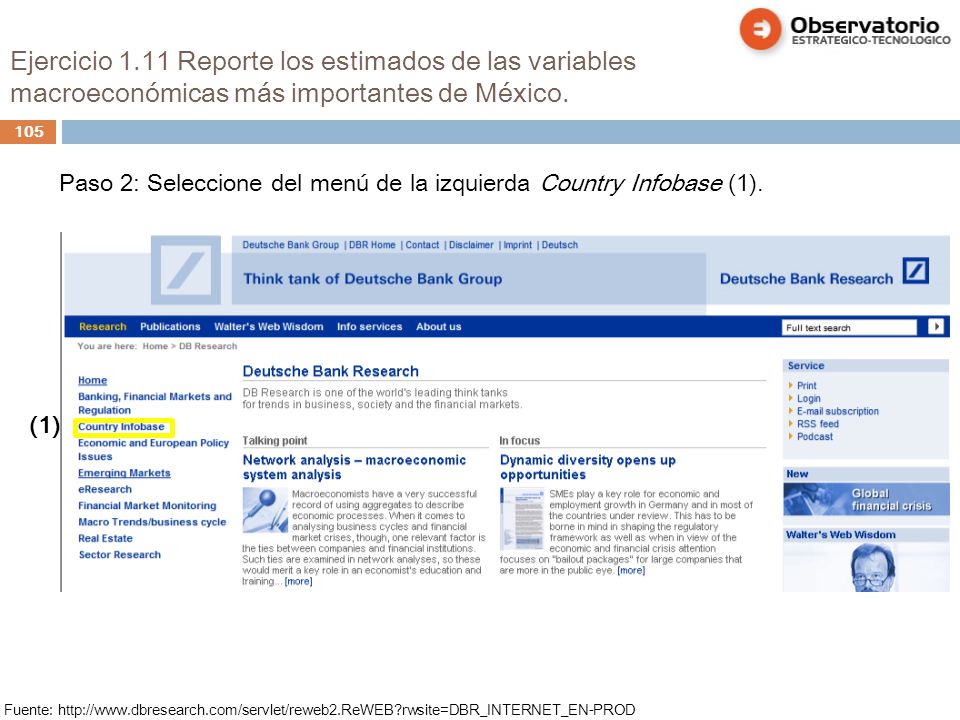
Task: Open the Research menu tab
Action: 102,326
